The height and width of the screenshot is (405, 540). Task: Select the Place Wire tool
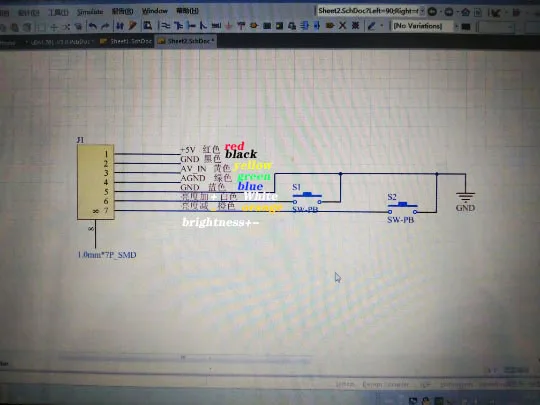click(x=166, y=26)
